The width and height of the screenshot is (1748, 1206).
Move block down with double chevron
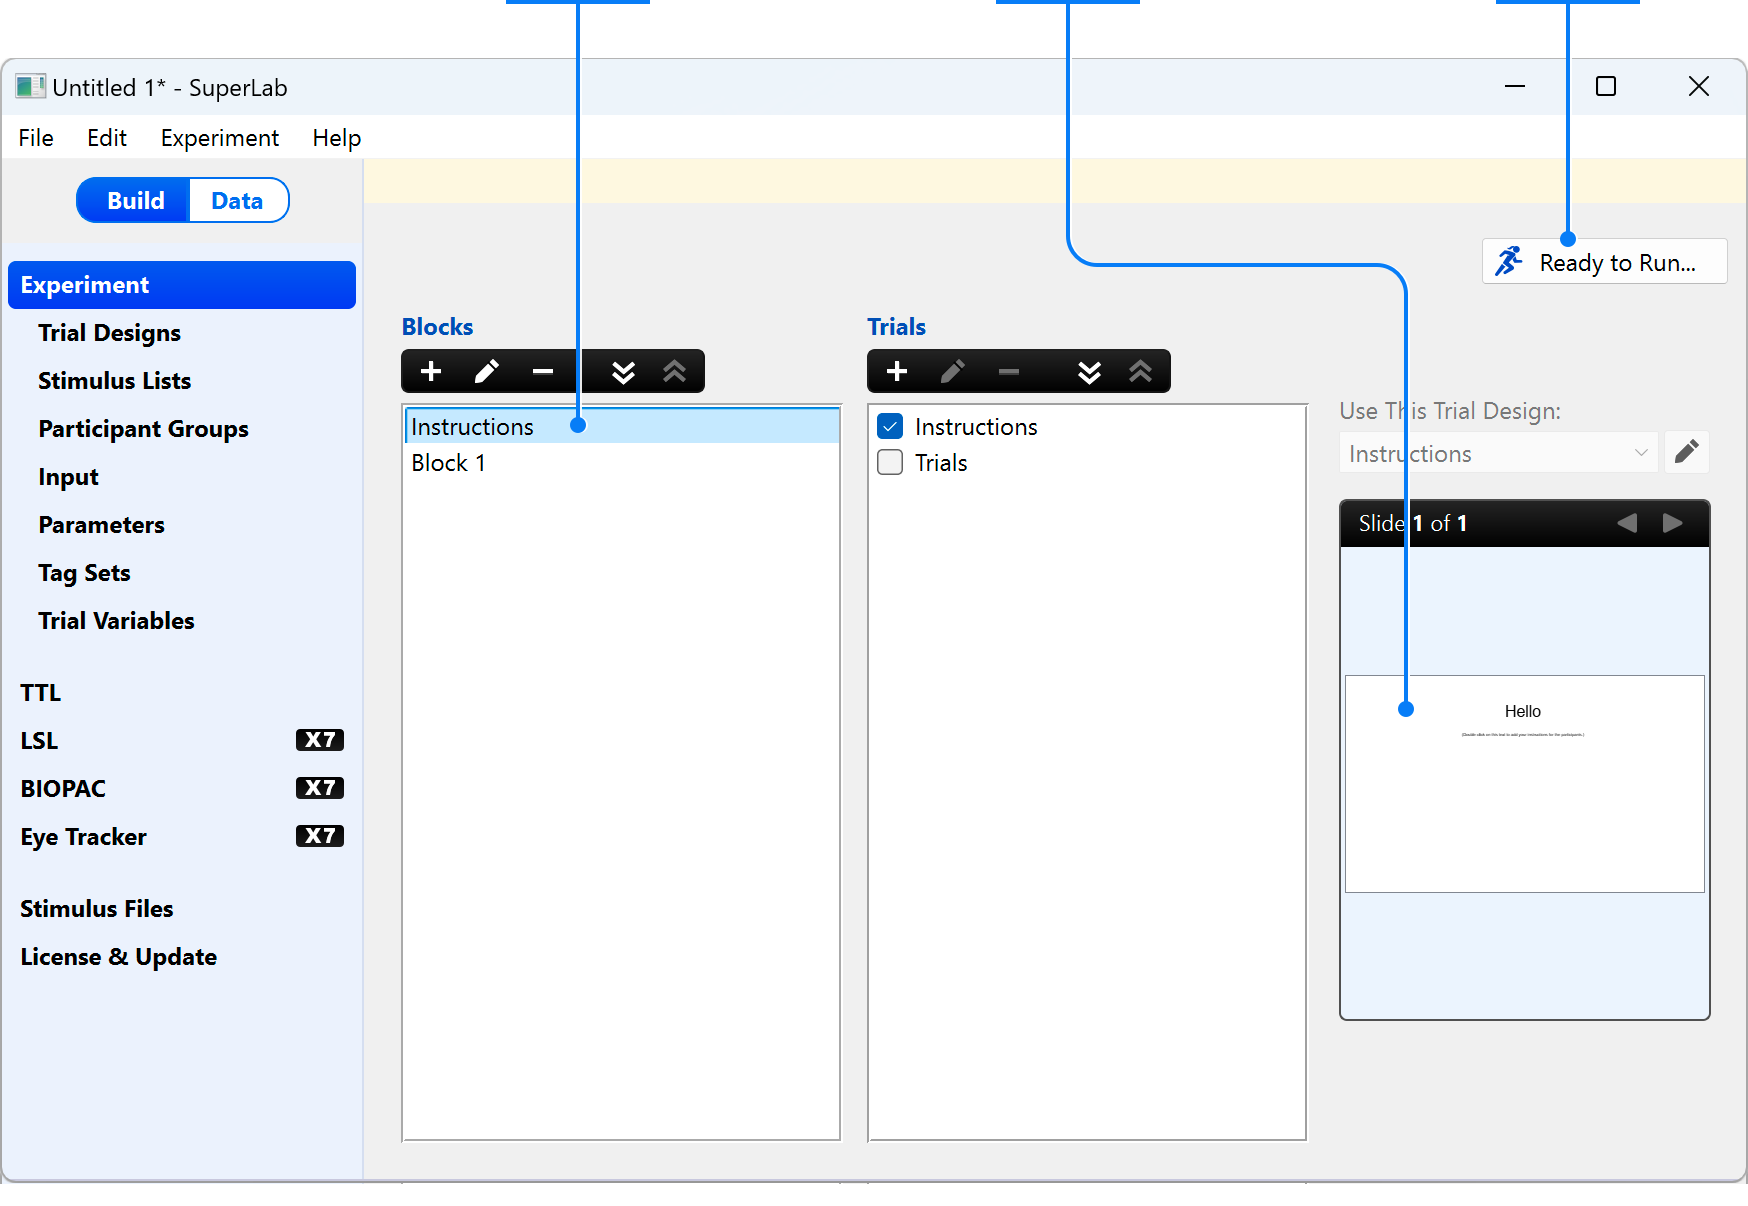(623, 372)
